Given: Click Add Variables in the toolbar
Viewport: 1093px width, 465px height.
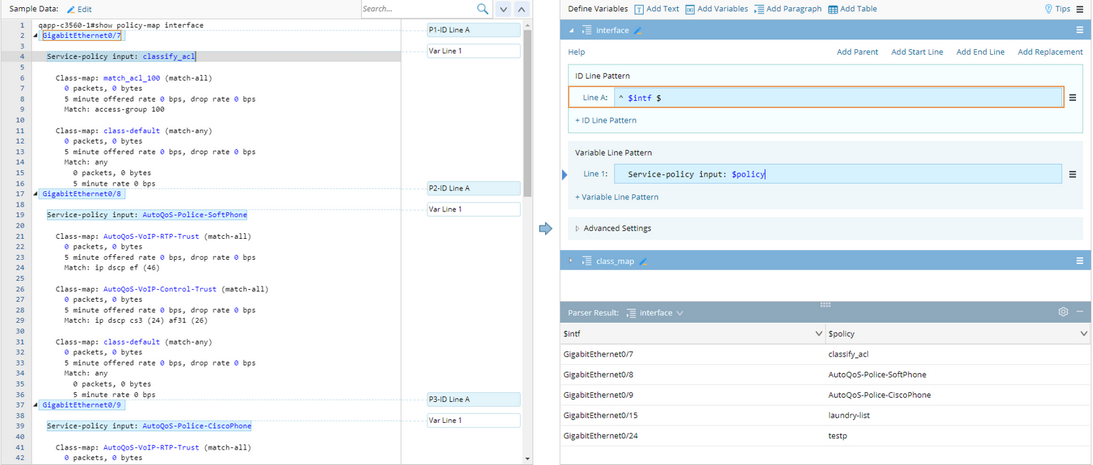Looking at the screenshot, I should pyautogui.click(x=716, y=9).
